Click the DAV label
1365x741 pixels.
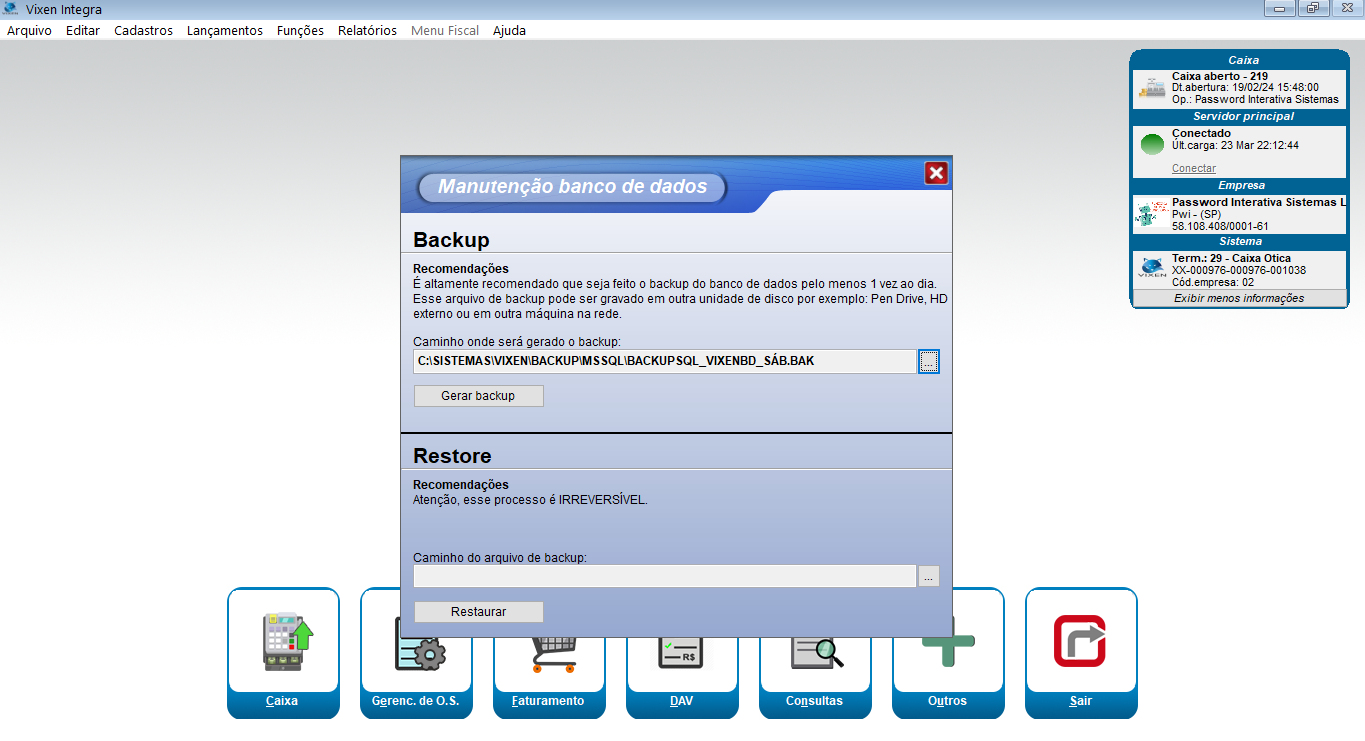(x=681, y=701)
